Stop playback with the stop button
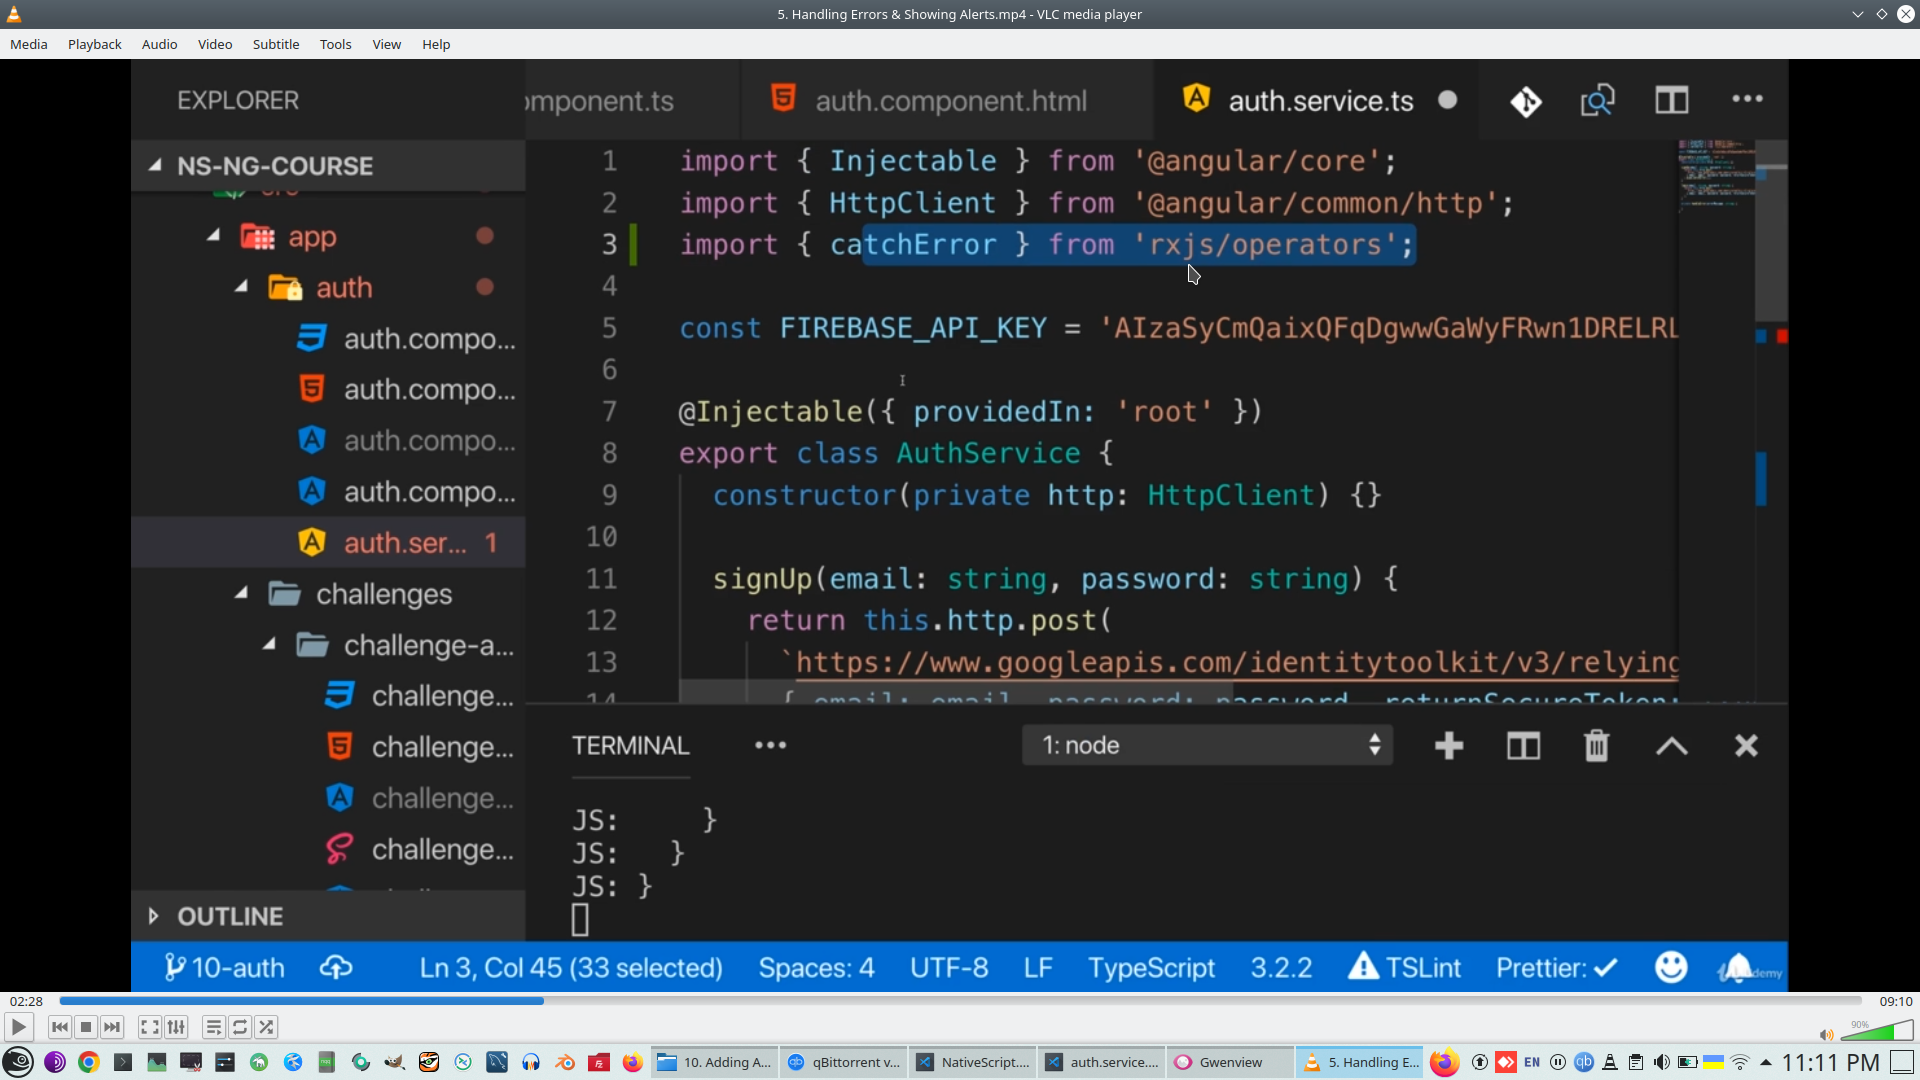The height and width of the screenshot is (1080, 1920). [x=86, y=1027]
